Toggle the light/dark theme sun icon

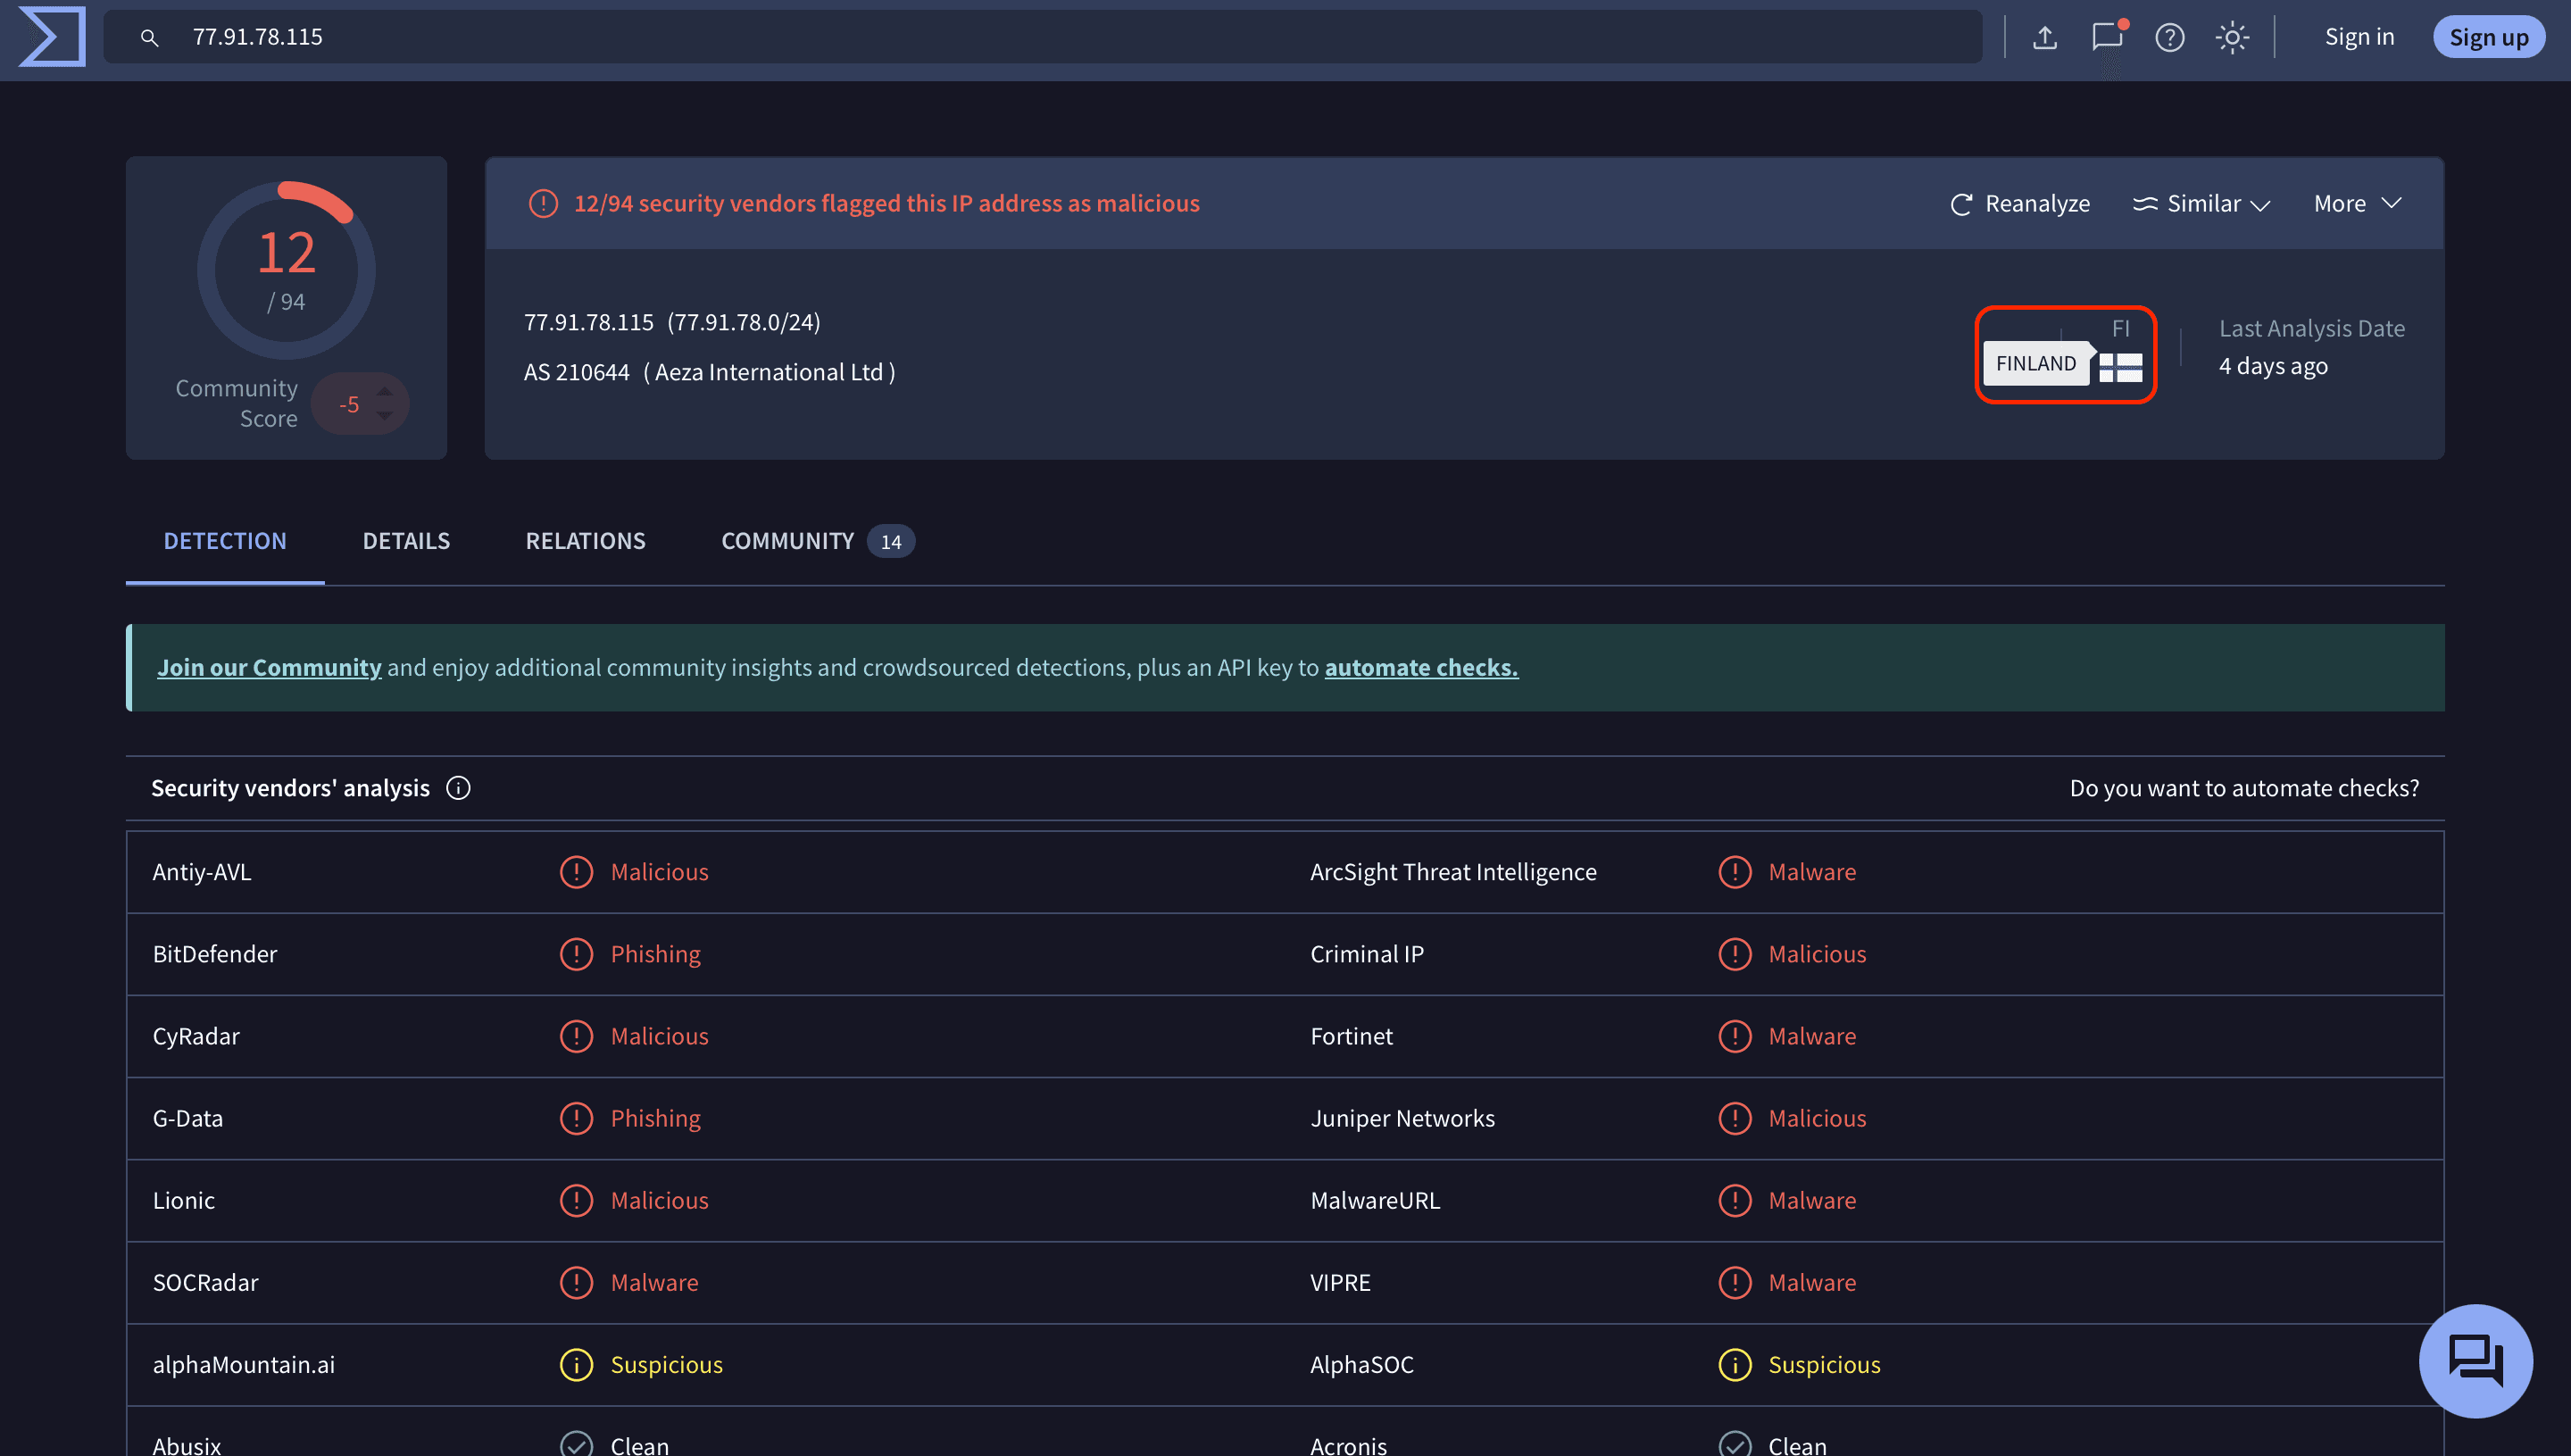pos(2232,38)
